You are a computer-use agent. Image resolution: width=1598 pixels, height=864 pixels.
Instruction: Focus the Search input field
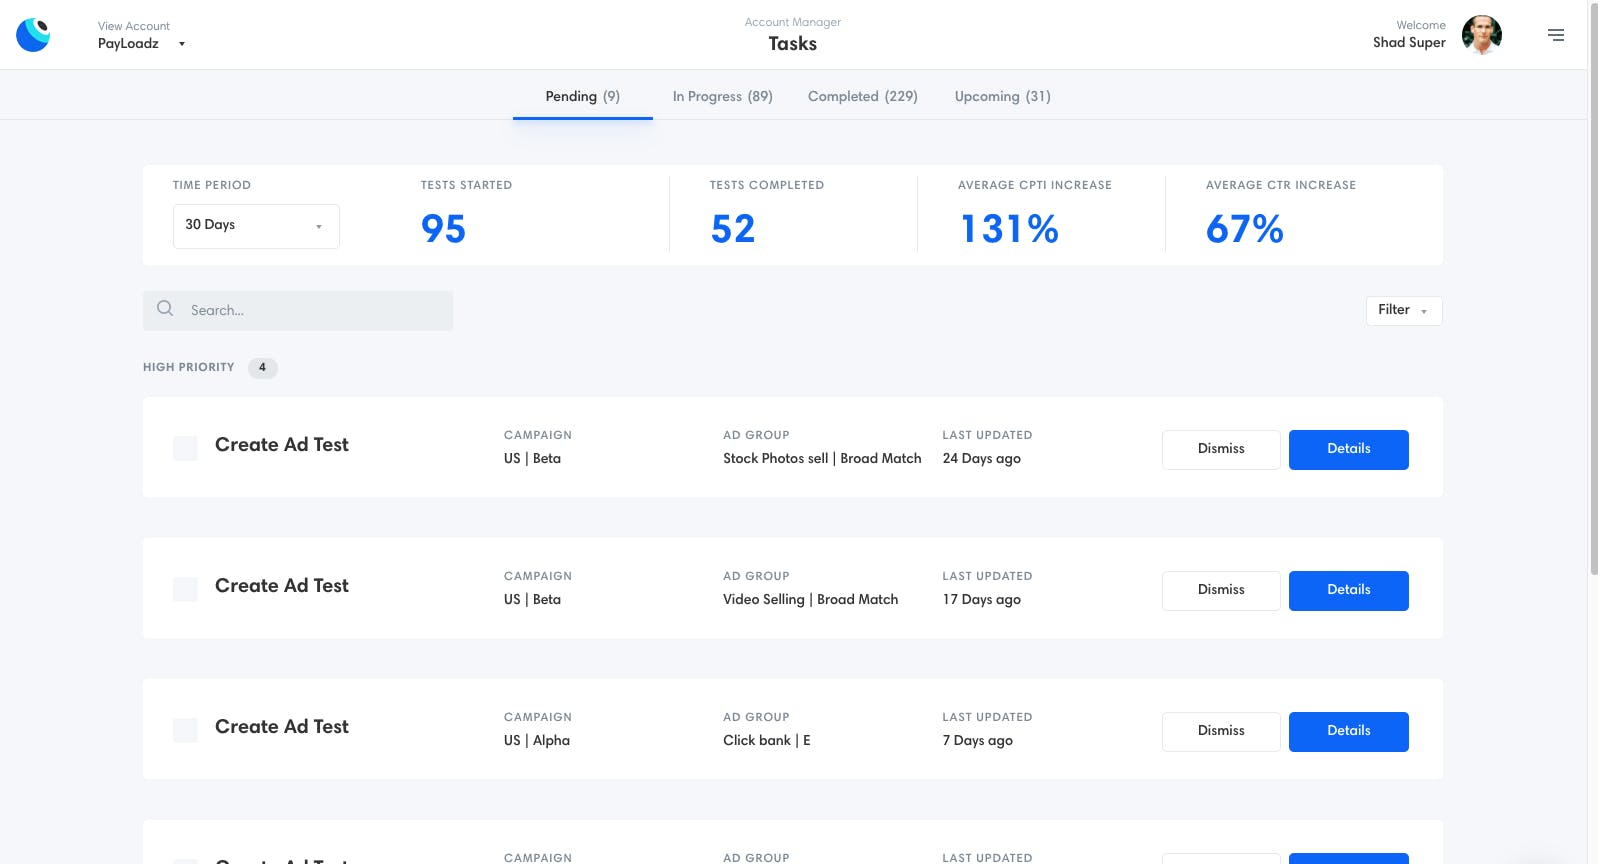click(x=298, y=311)
